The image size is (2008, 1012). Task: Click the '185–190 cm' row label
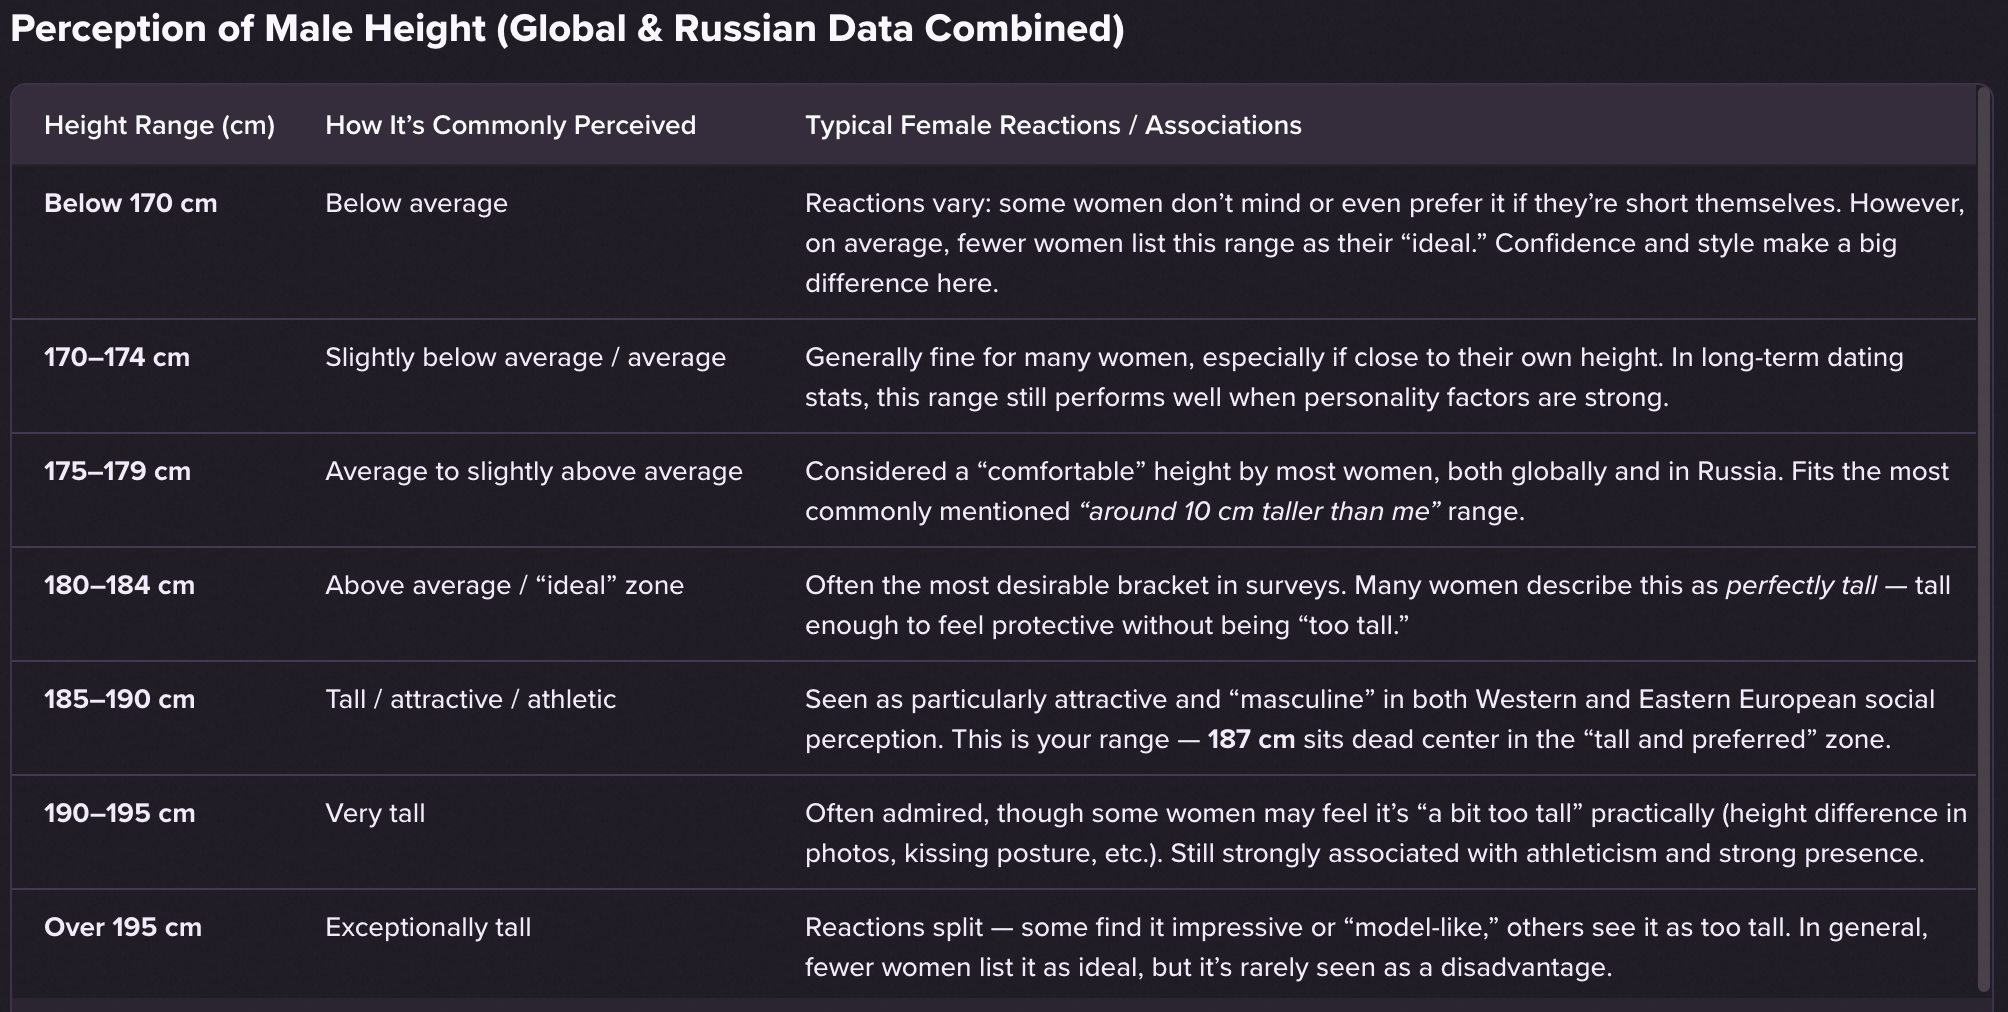[119, 700]
